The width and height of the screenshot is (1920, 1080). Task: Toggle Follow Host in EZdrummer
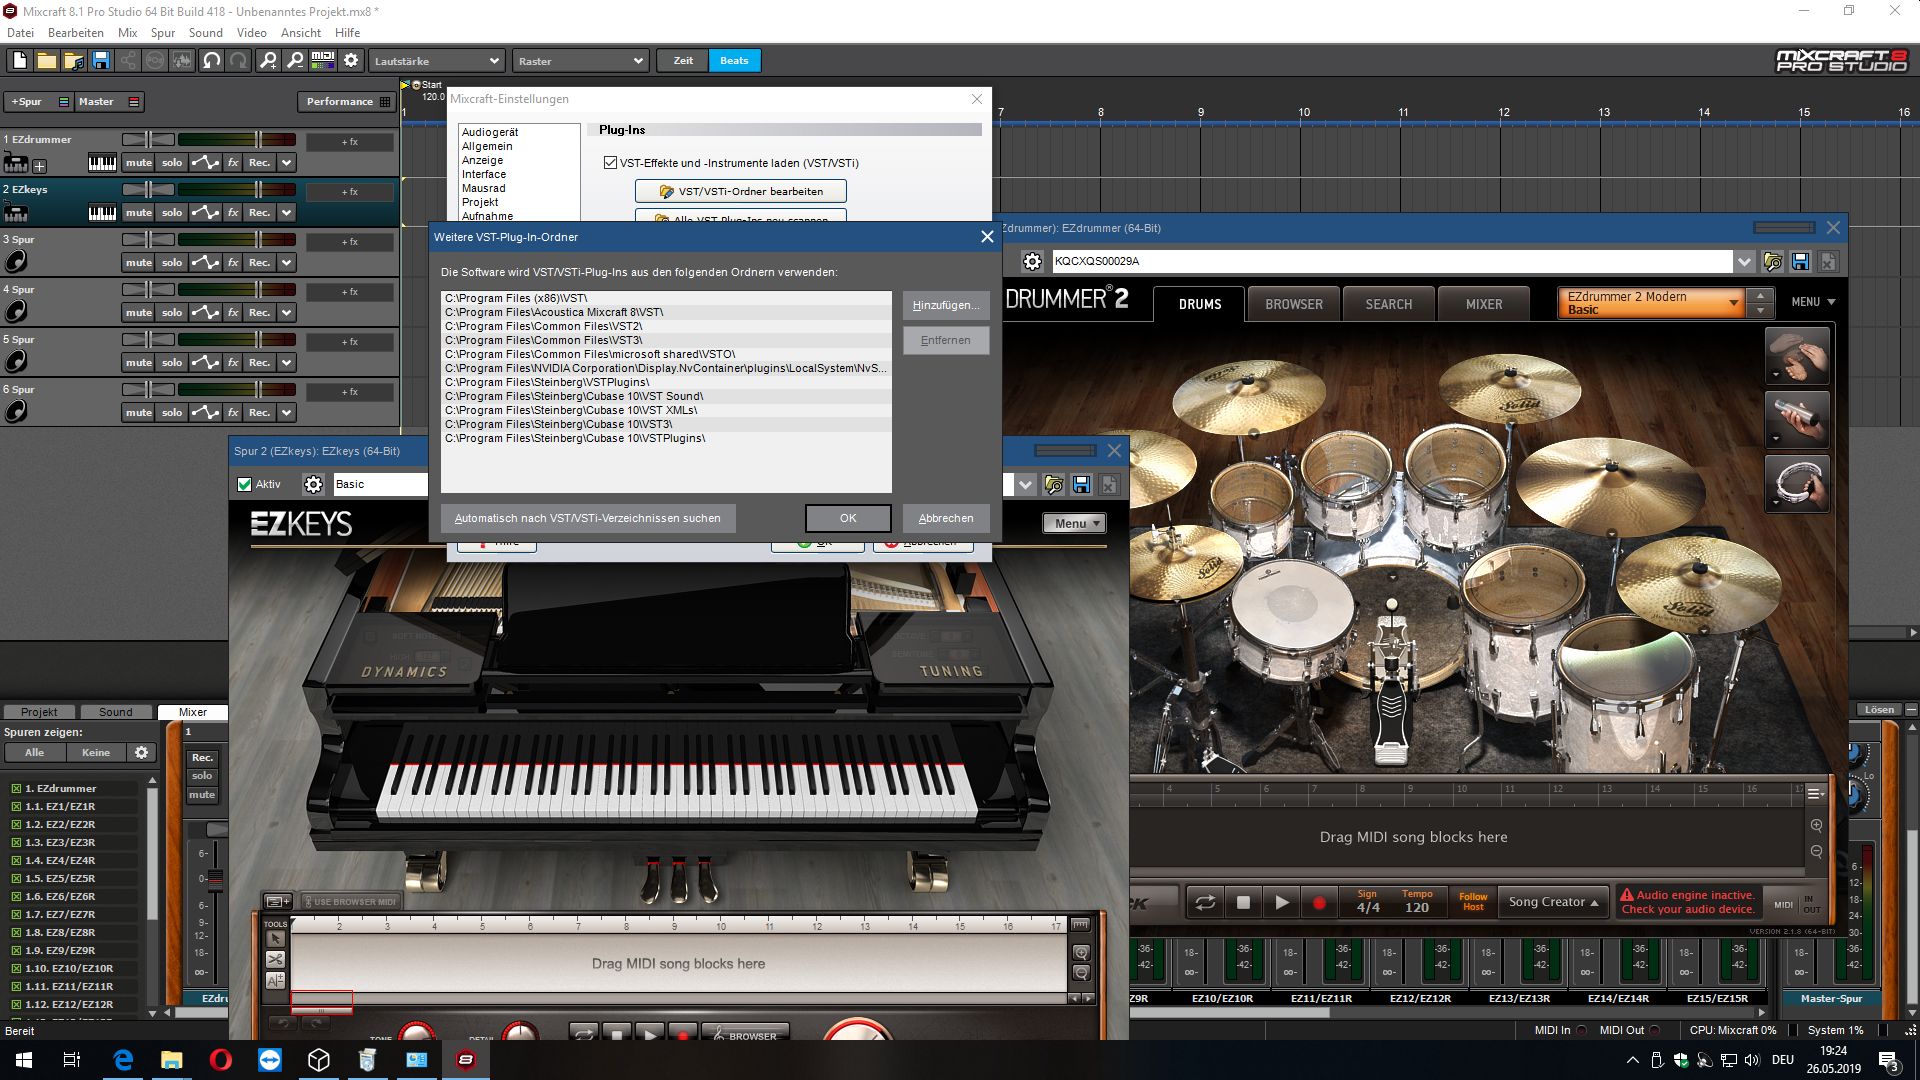[1473, 902]
